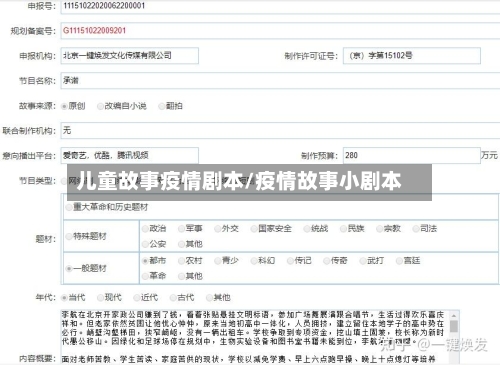The width and height of the screenshot is (500, 365).
Task: Pick the 统战 radio option
Action: click(307, 229)
